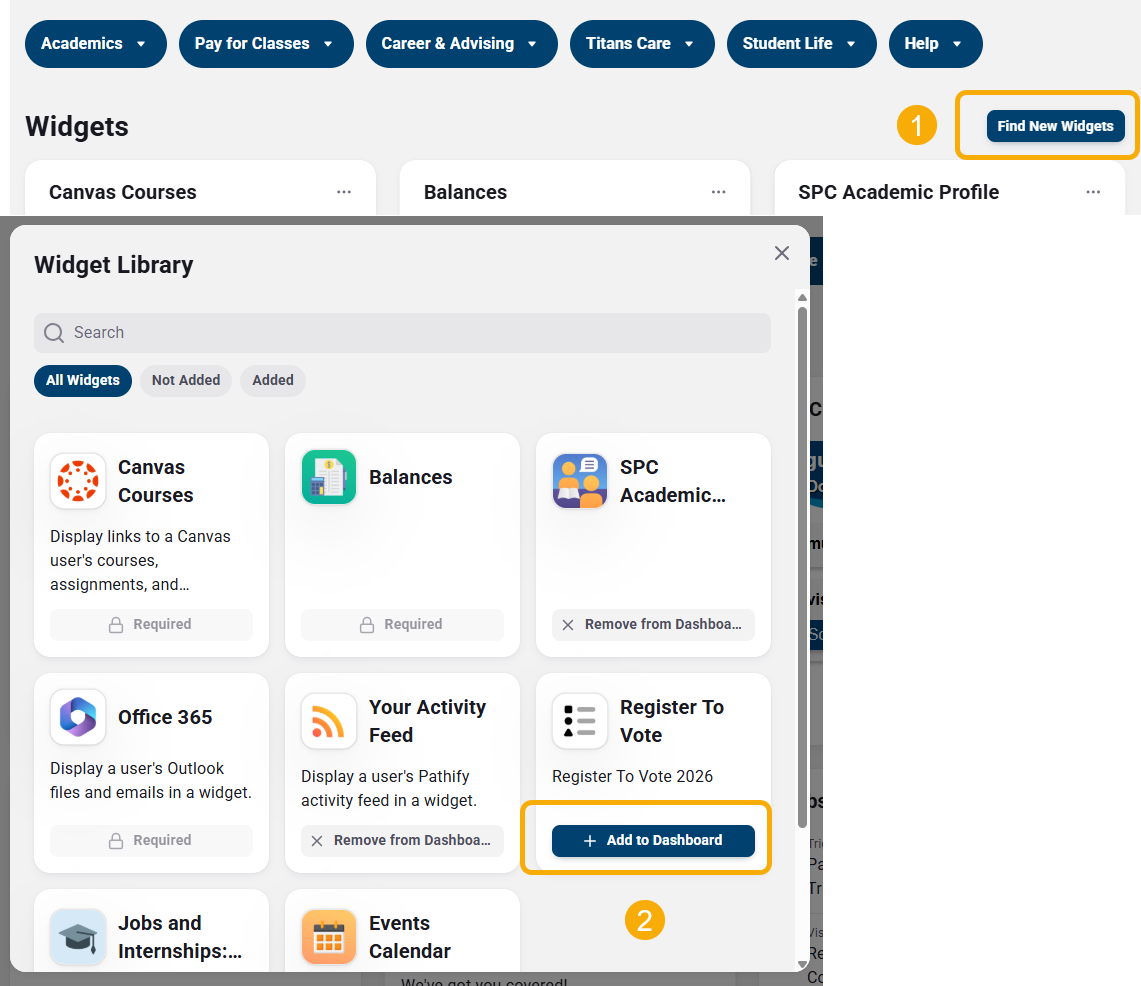Click the Required button under Balances
The width and height of the screenshot is (1141, 986).
coord(402,624)
